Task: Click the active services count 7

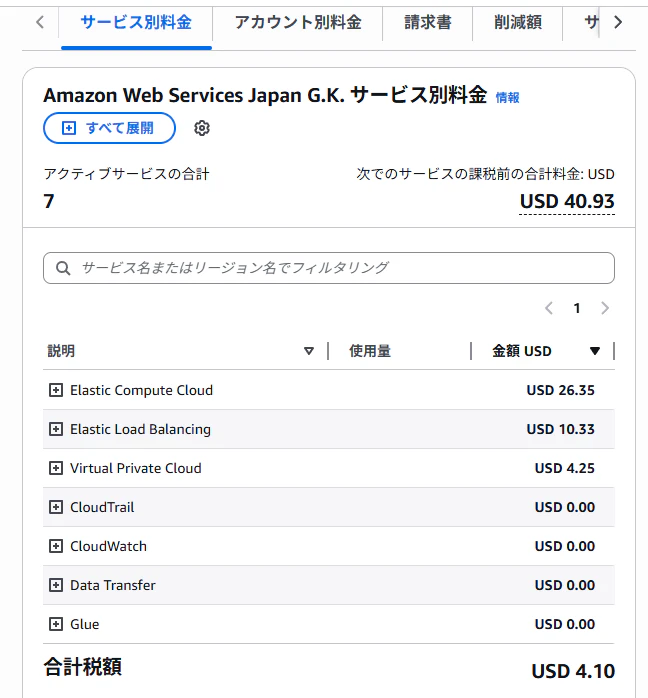Action: click(49, 201)
